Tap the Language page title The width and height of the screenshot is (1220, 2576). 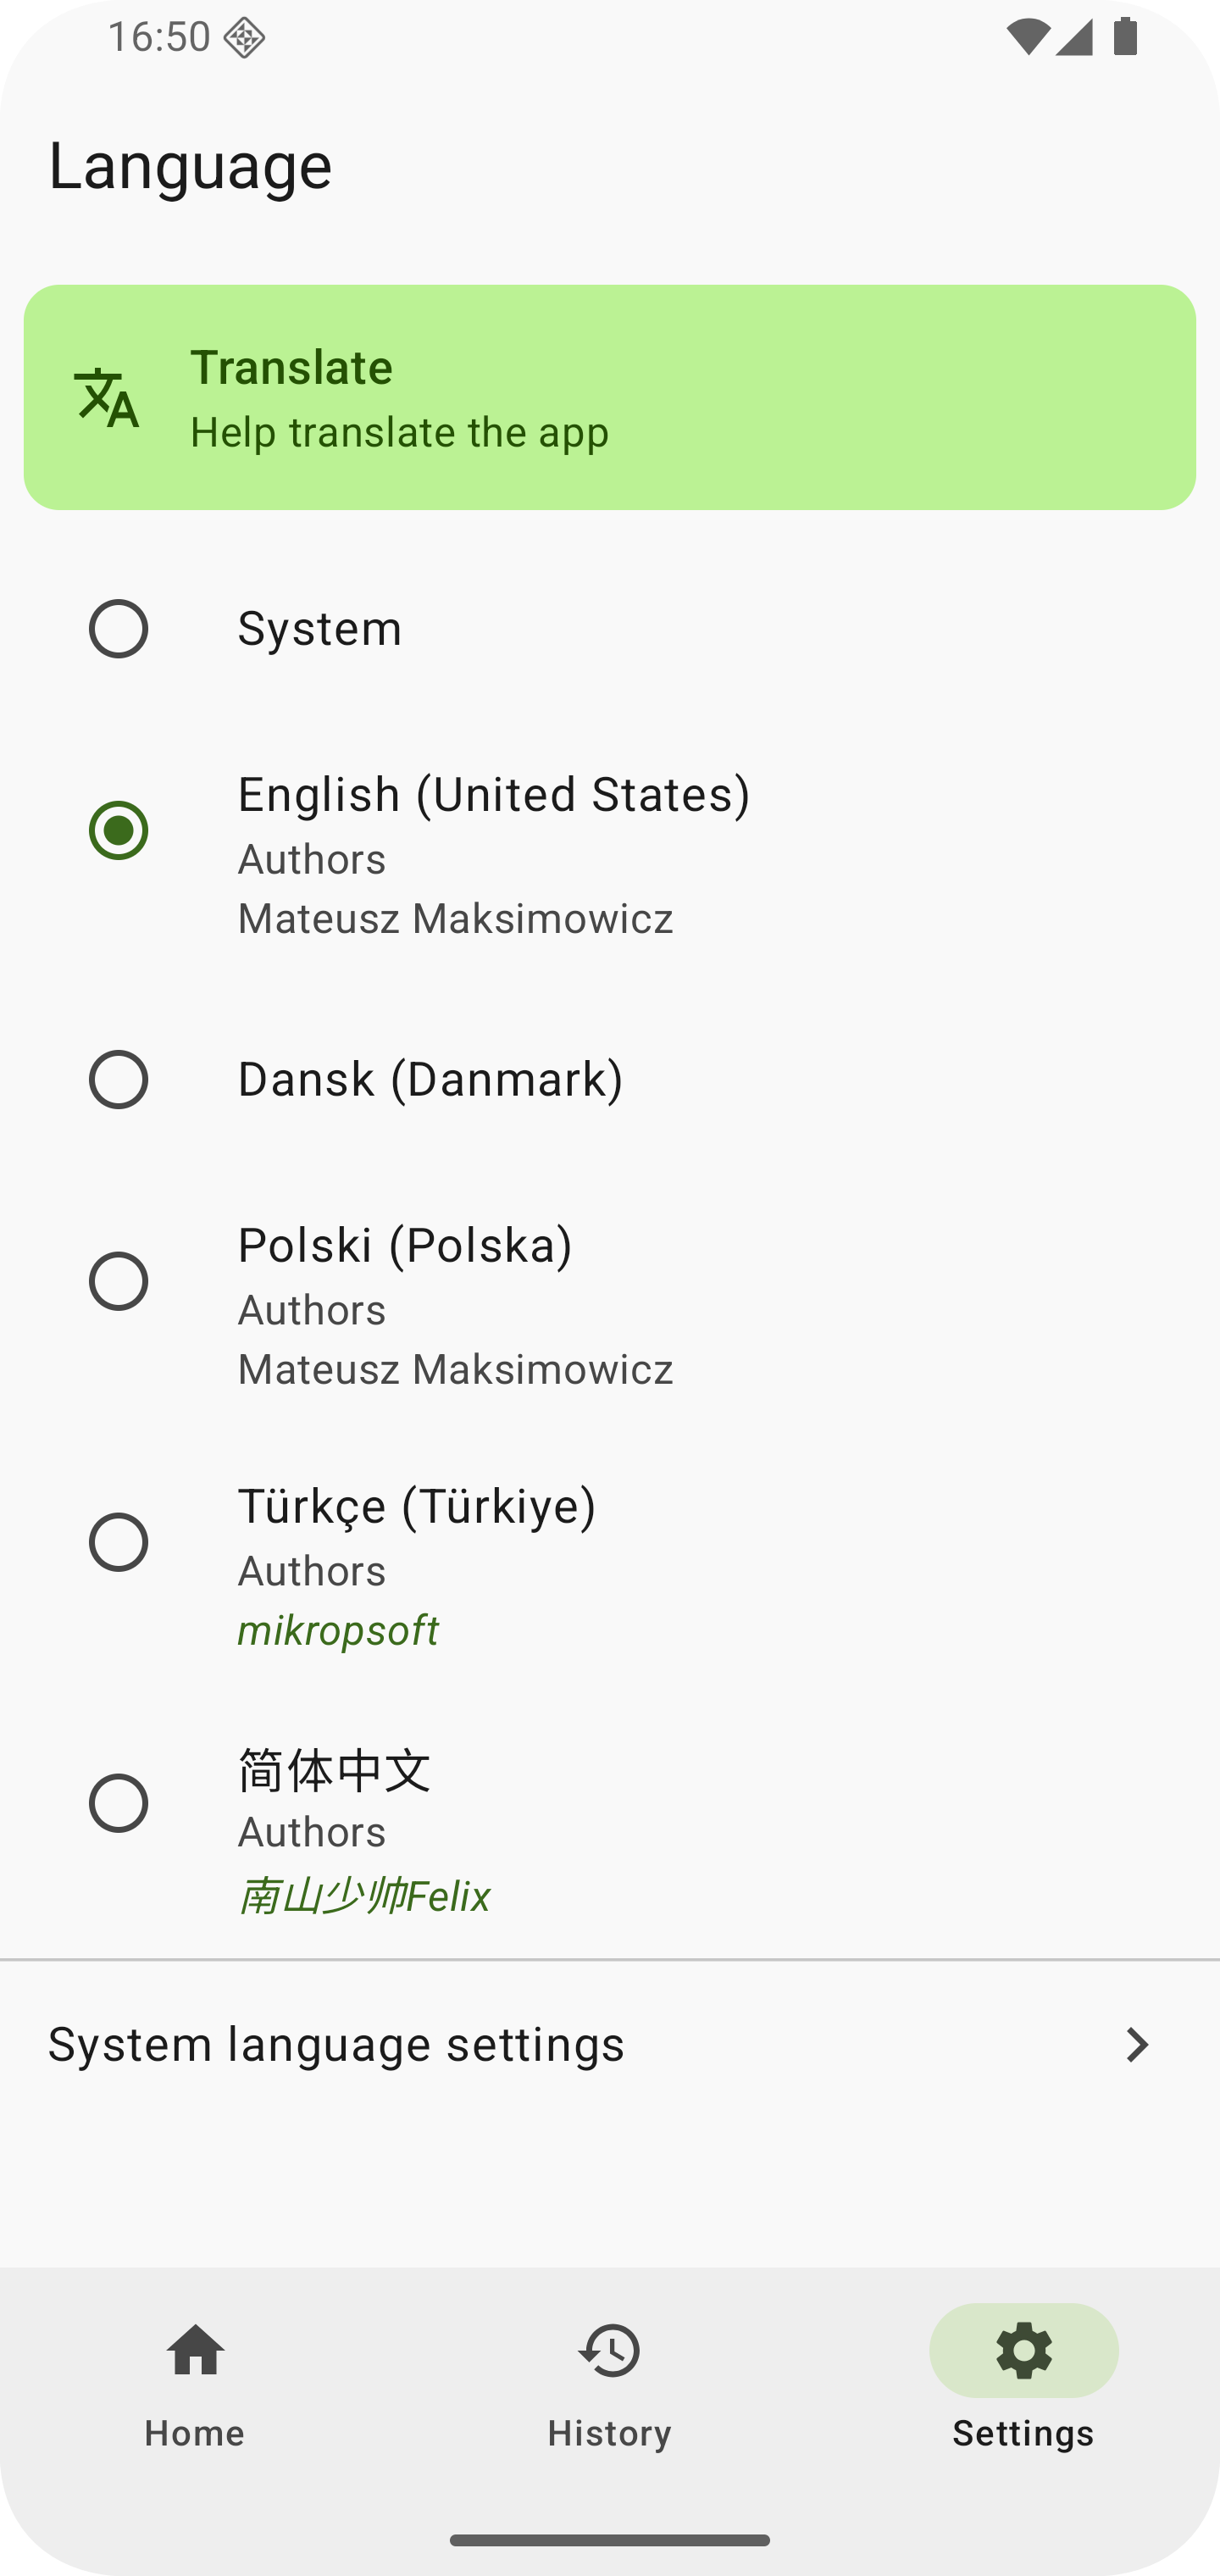point(191,166)
